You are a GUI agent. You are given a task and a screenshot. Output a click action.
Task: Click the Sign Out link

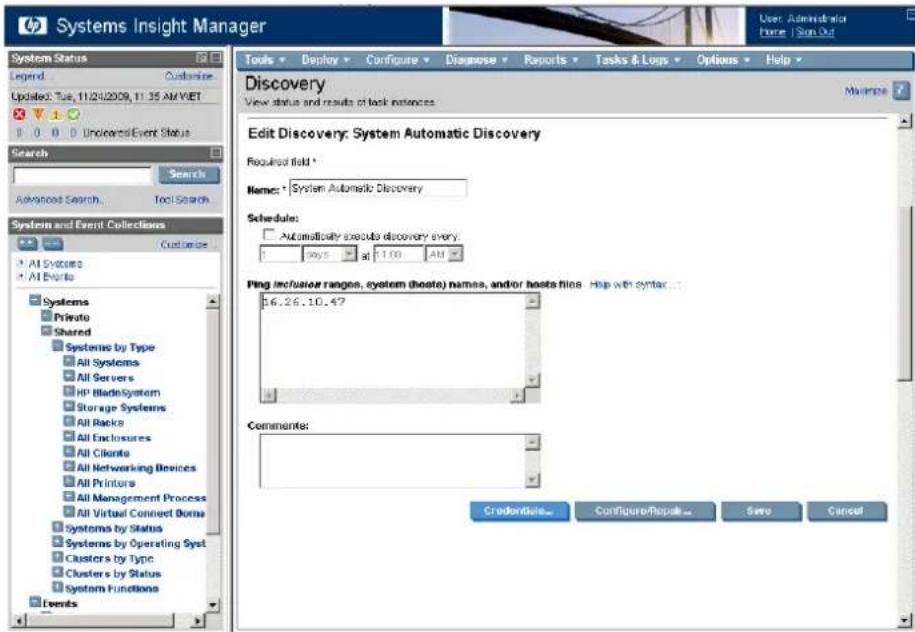(x=815, y=32)
